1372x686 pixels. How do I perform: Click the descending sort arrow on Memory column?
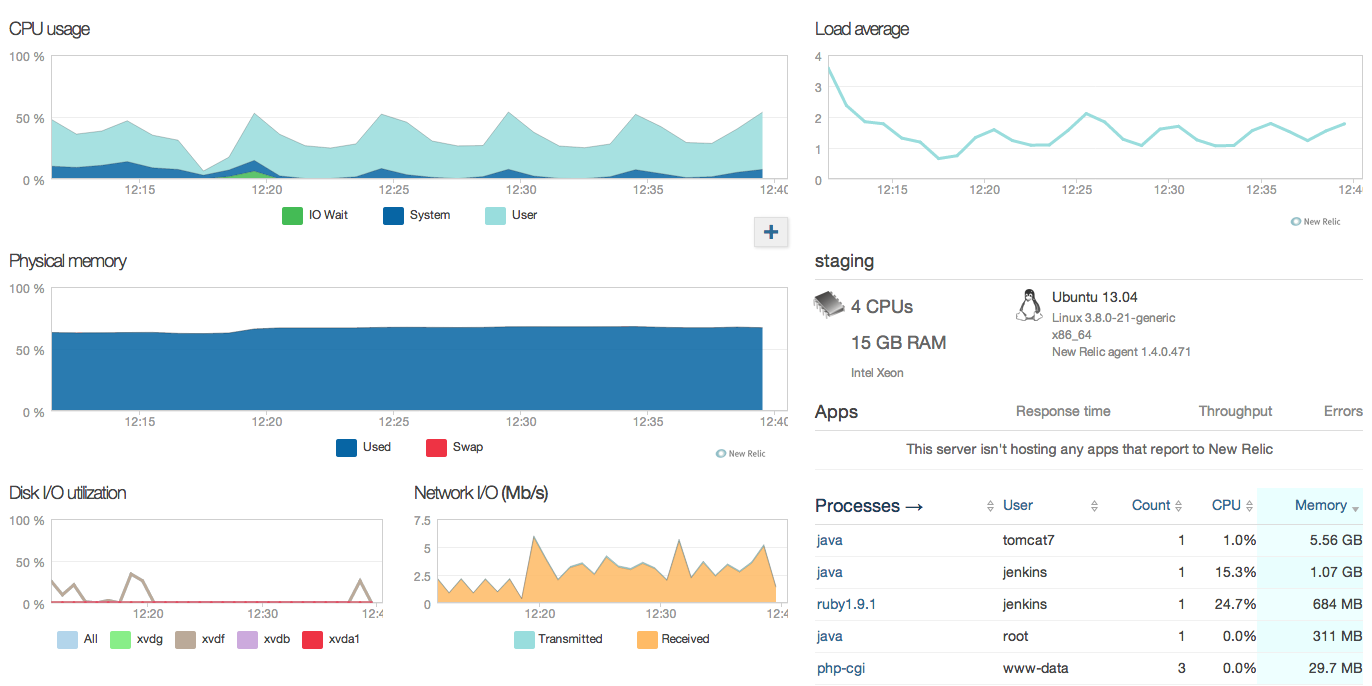coord(1356,509)
